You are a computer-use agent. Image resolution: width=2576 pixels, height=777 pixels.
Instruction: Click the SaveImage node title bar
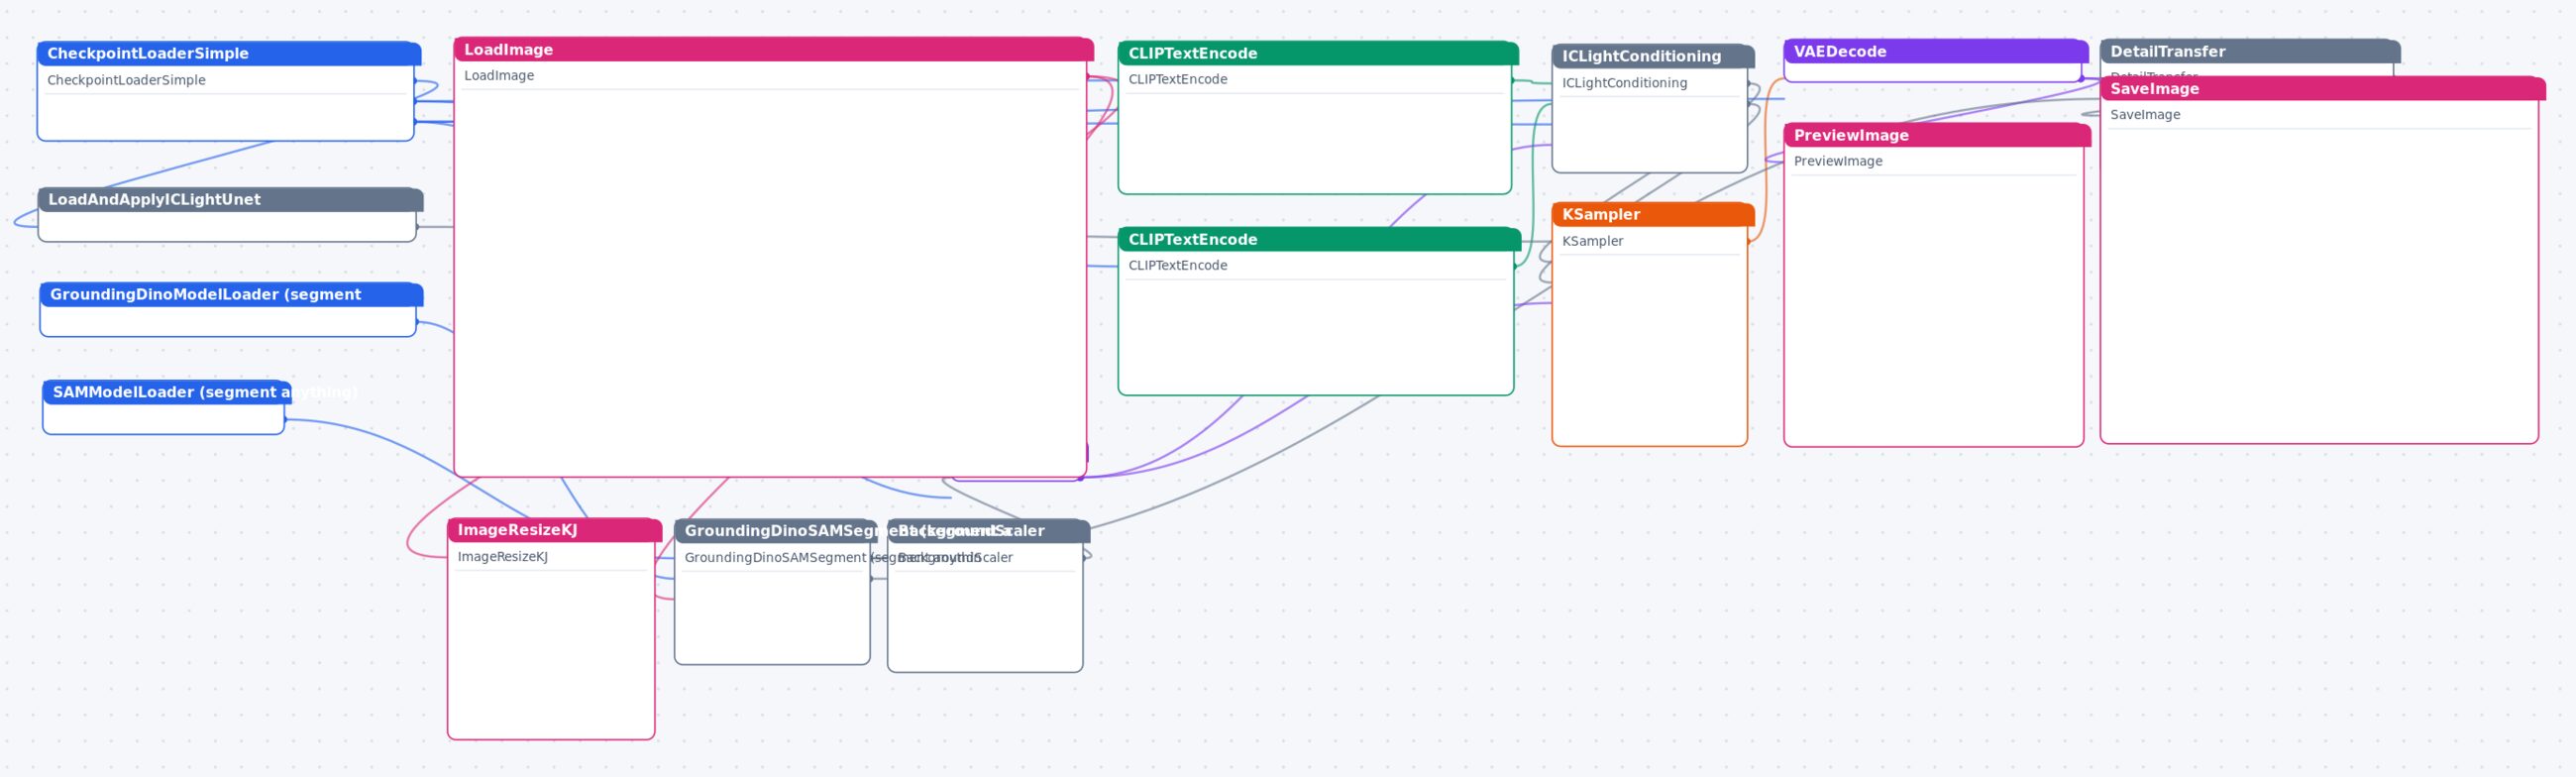pos(2322,89)
